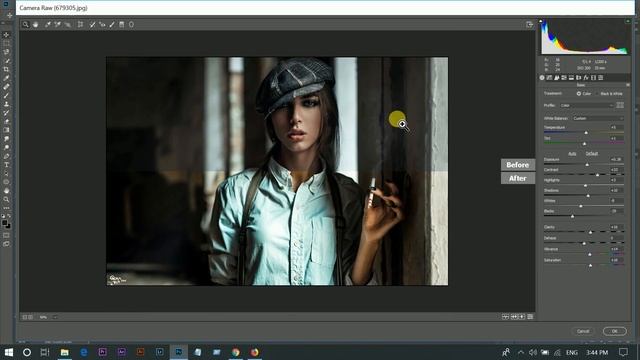Select the Spot Removal tool

pos(92,25)
